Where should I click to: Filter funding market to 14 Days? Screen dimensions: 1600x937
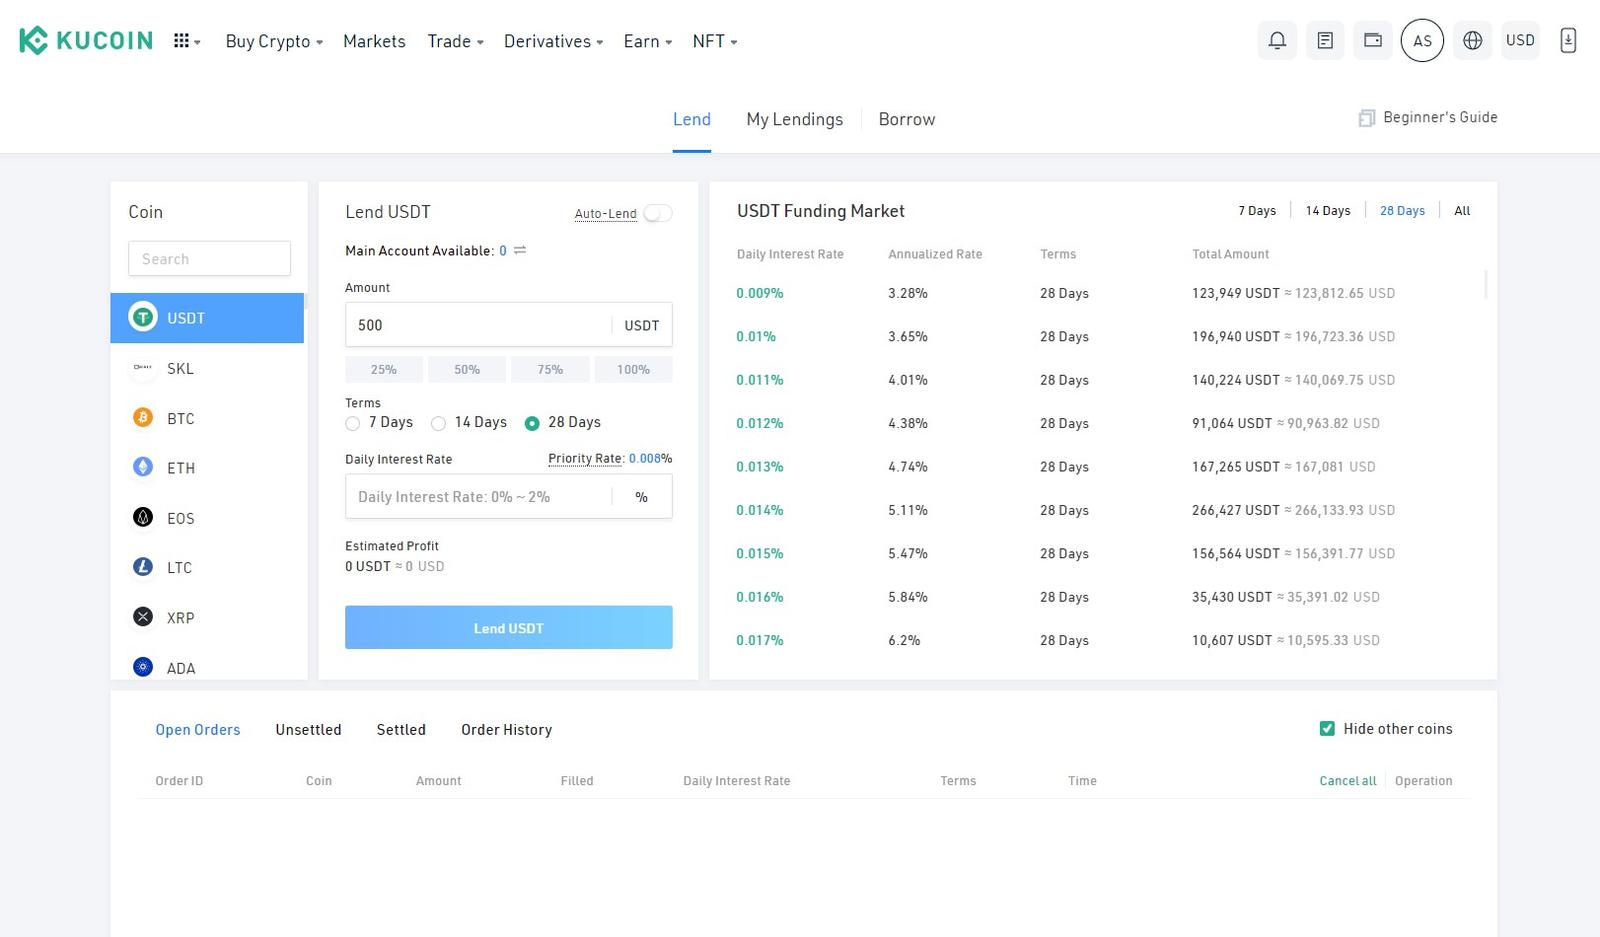click(1328, 211)
